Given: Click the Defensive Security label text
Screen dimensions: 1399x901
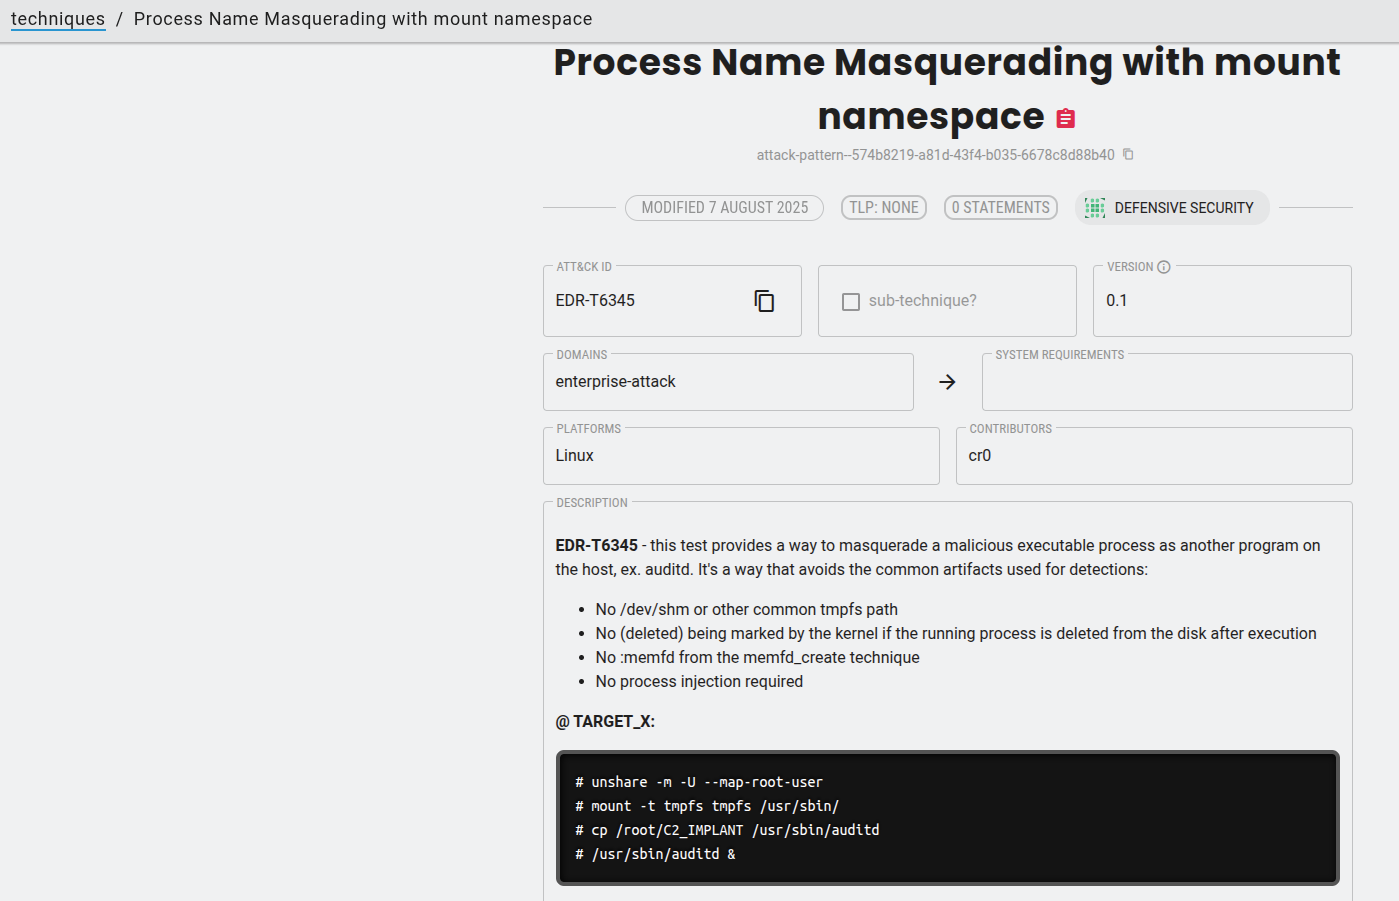Looking at the screenshot, I should point(1184,208).
